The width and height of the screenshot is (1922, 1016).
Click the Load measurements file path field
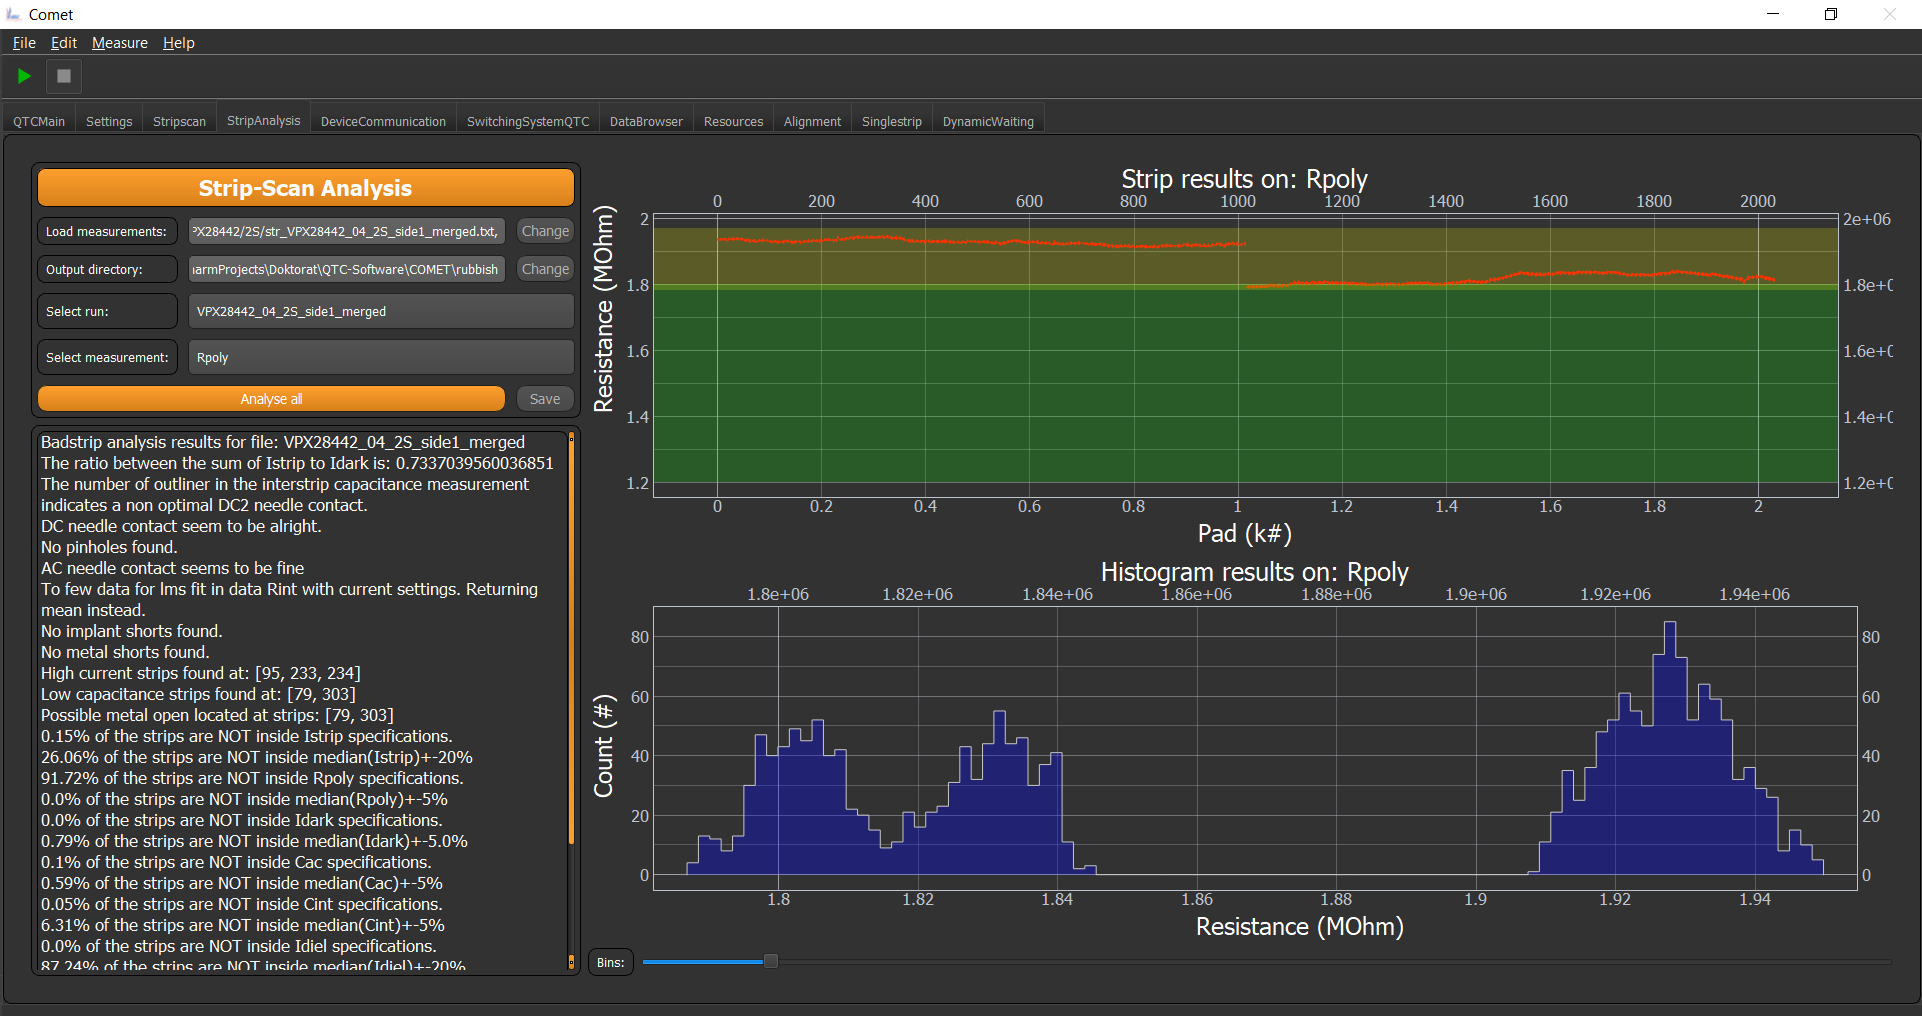coord(347,231)
